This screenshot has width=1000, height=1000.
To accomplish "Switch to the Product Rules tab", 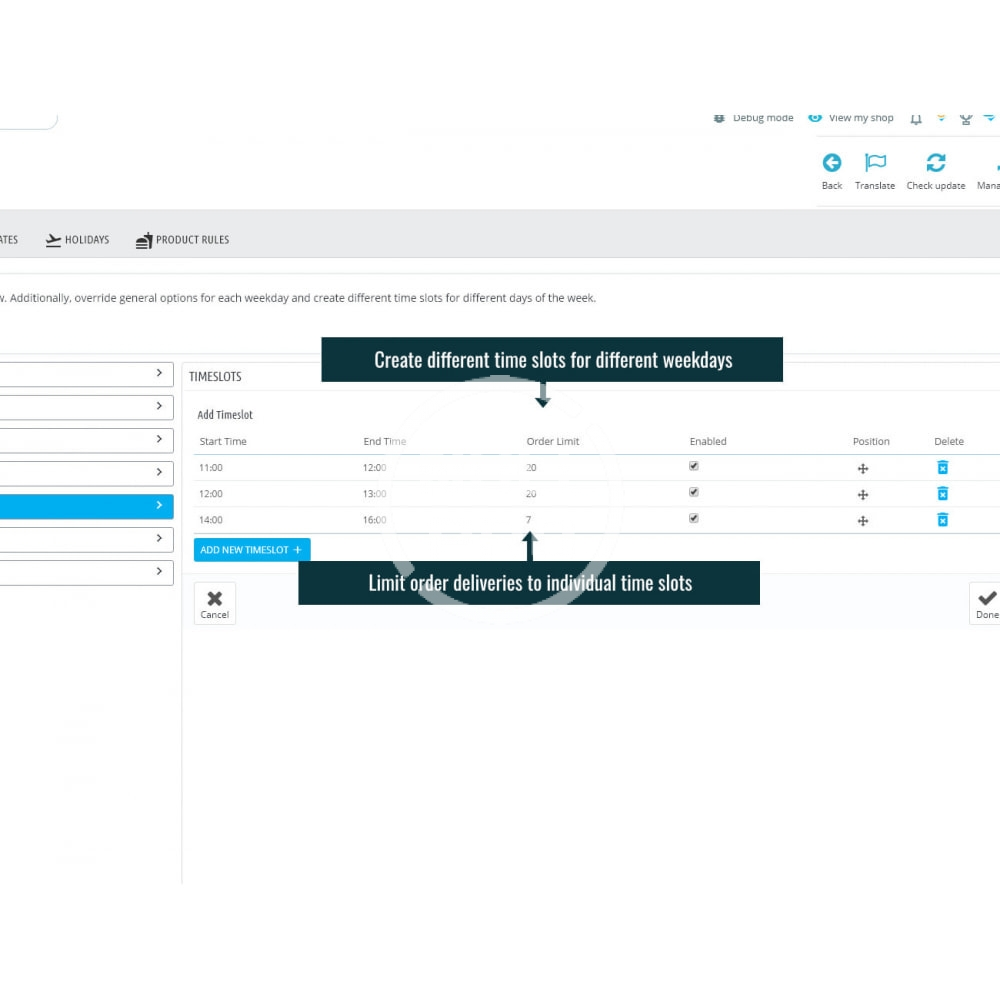I will tap(182, 240).
